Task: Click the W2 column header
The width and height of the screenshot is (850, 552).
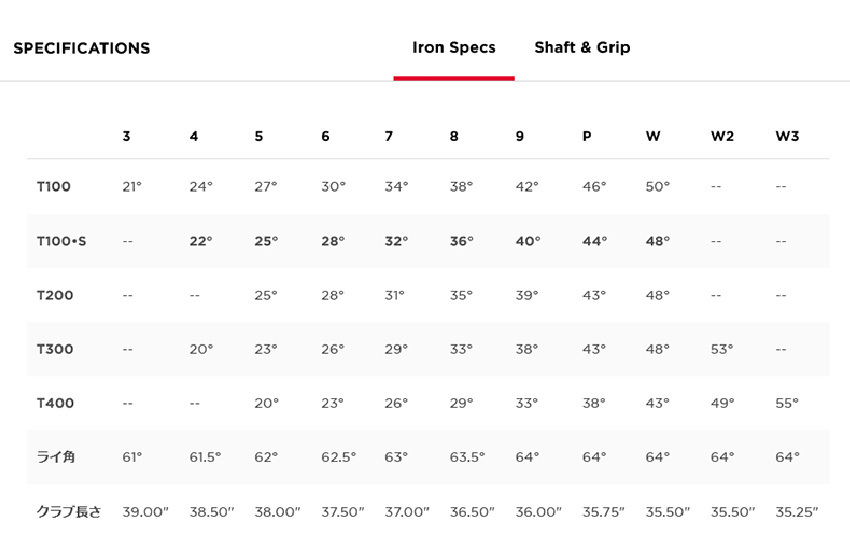Action: tap(722, 136)
